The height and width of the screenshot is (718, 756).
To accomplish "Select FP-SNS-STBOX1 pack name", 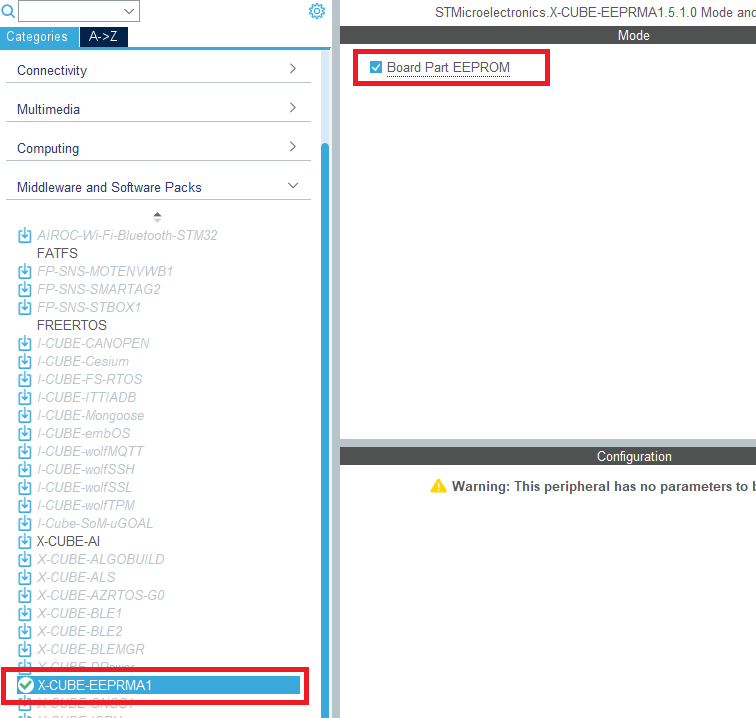I will point(89,307).
